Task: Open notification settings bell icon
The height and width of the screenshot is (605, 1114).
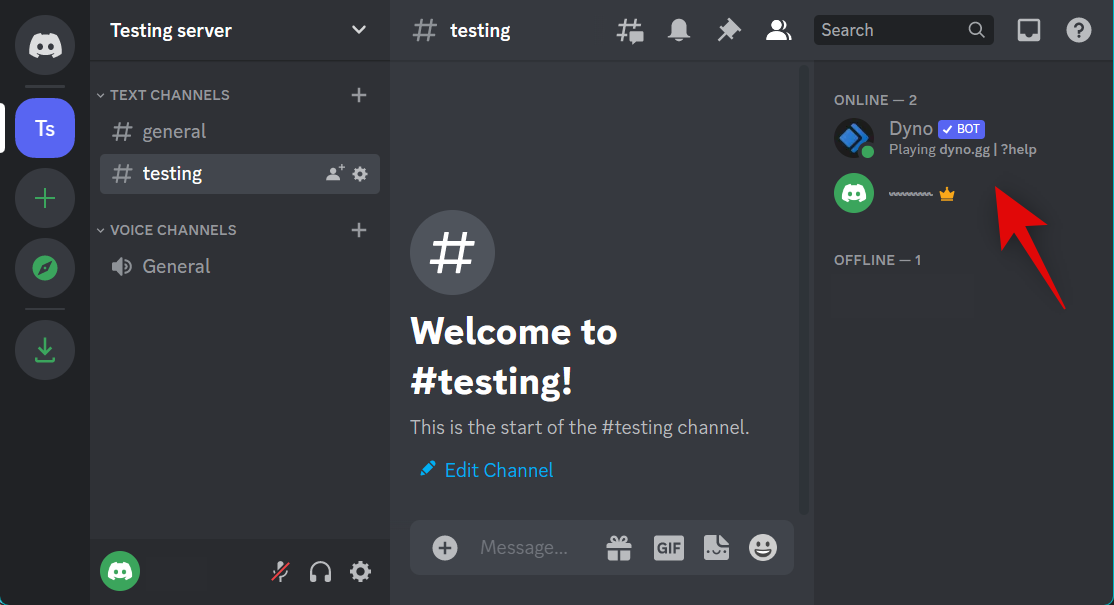Action: 679,31
